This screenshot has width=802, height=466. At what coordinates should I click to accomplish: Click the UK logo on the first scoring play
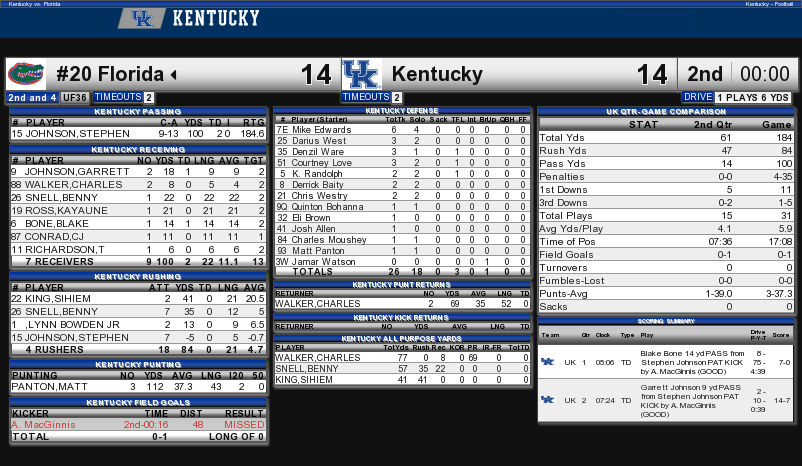(x=547, y=361)
